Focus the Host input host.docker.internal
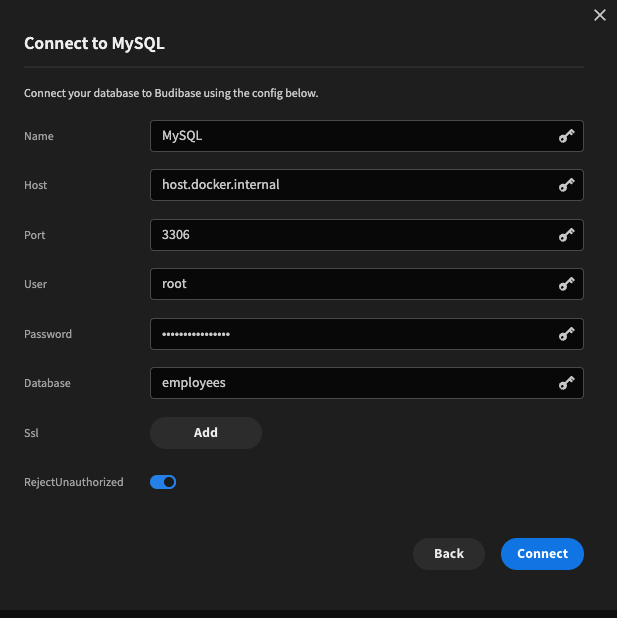617x618 pixels. [x=367, y=185]
